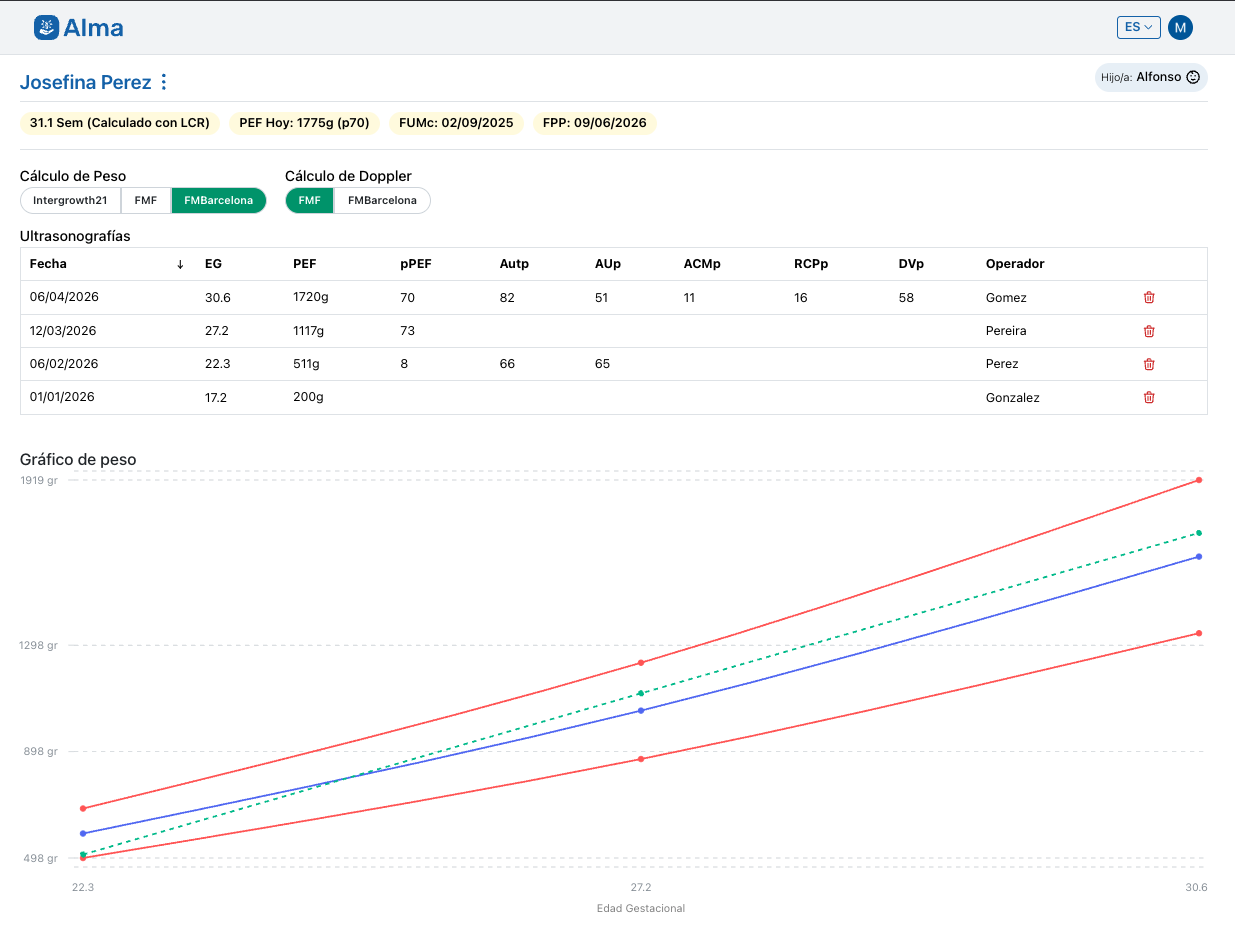Click the FPP: 09/06/2026 badge

tap(594, 123)
